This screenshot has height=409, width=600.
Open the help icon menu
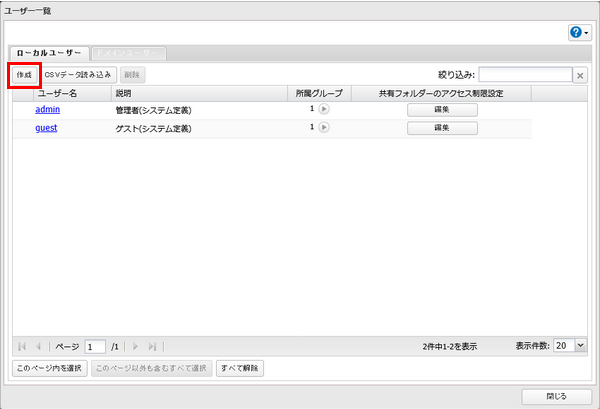click(580, 33)
